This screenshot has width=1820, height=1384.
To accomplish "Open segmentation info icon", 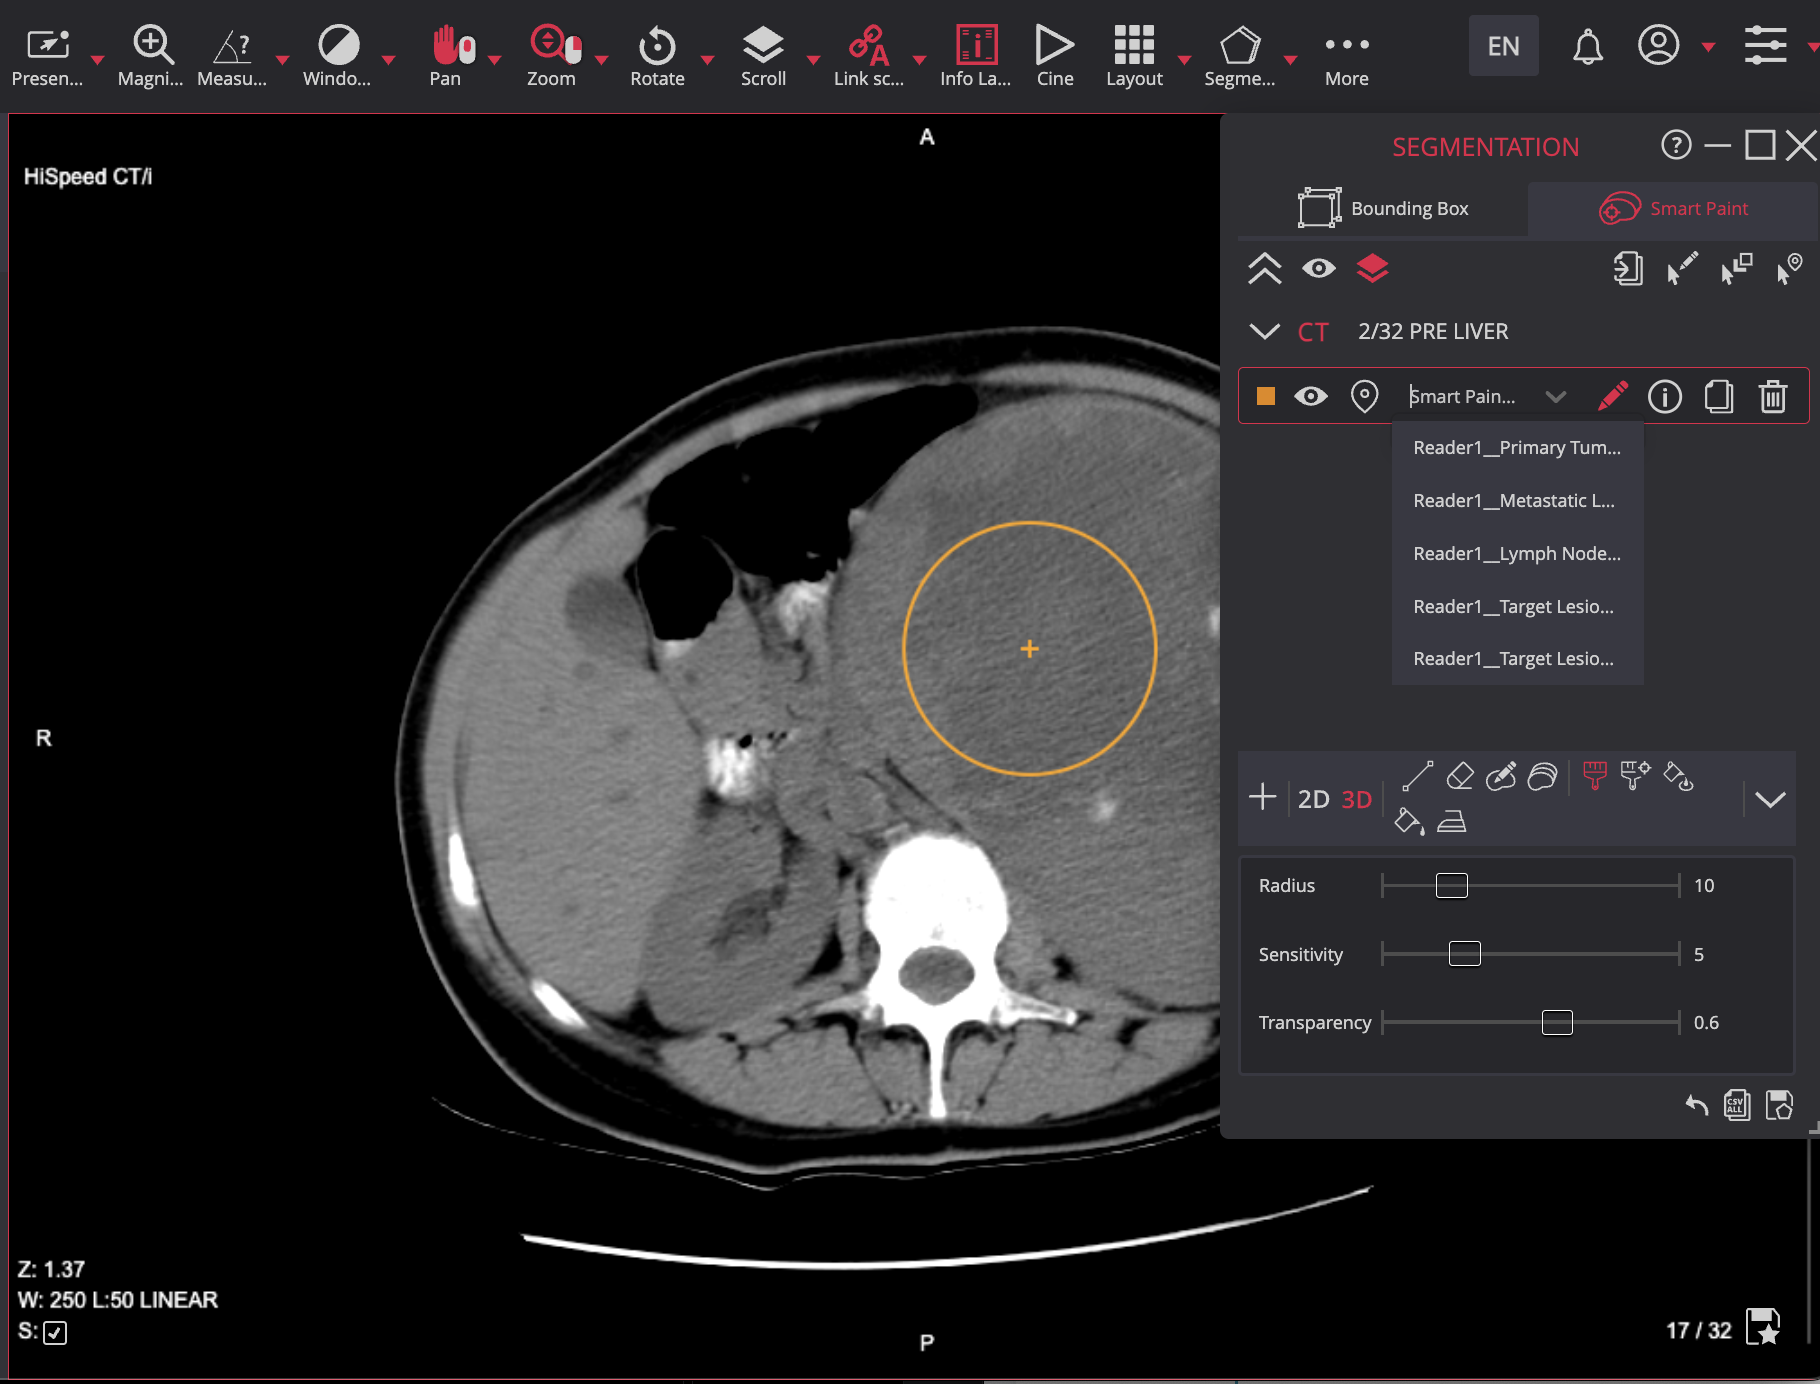I will [x=1665, y=397].
